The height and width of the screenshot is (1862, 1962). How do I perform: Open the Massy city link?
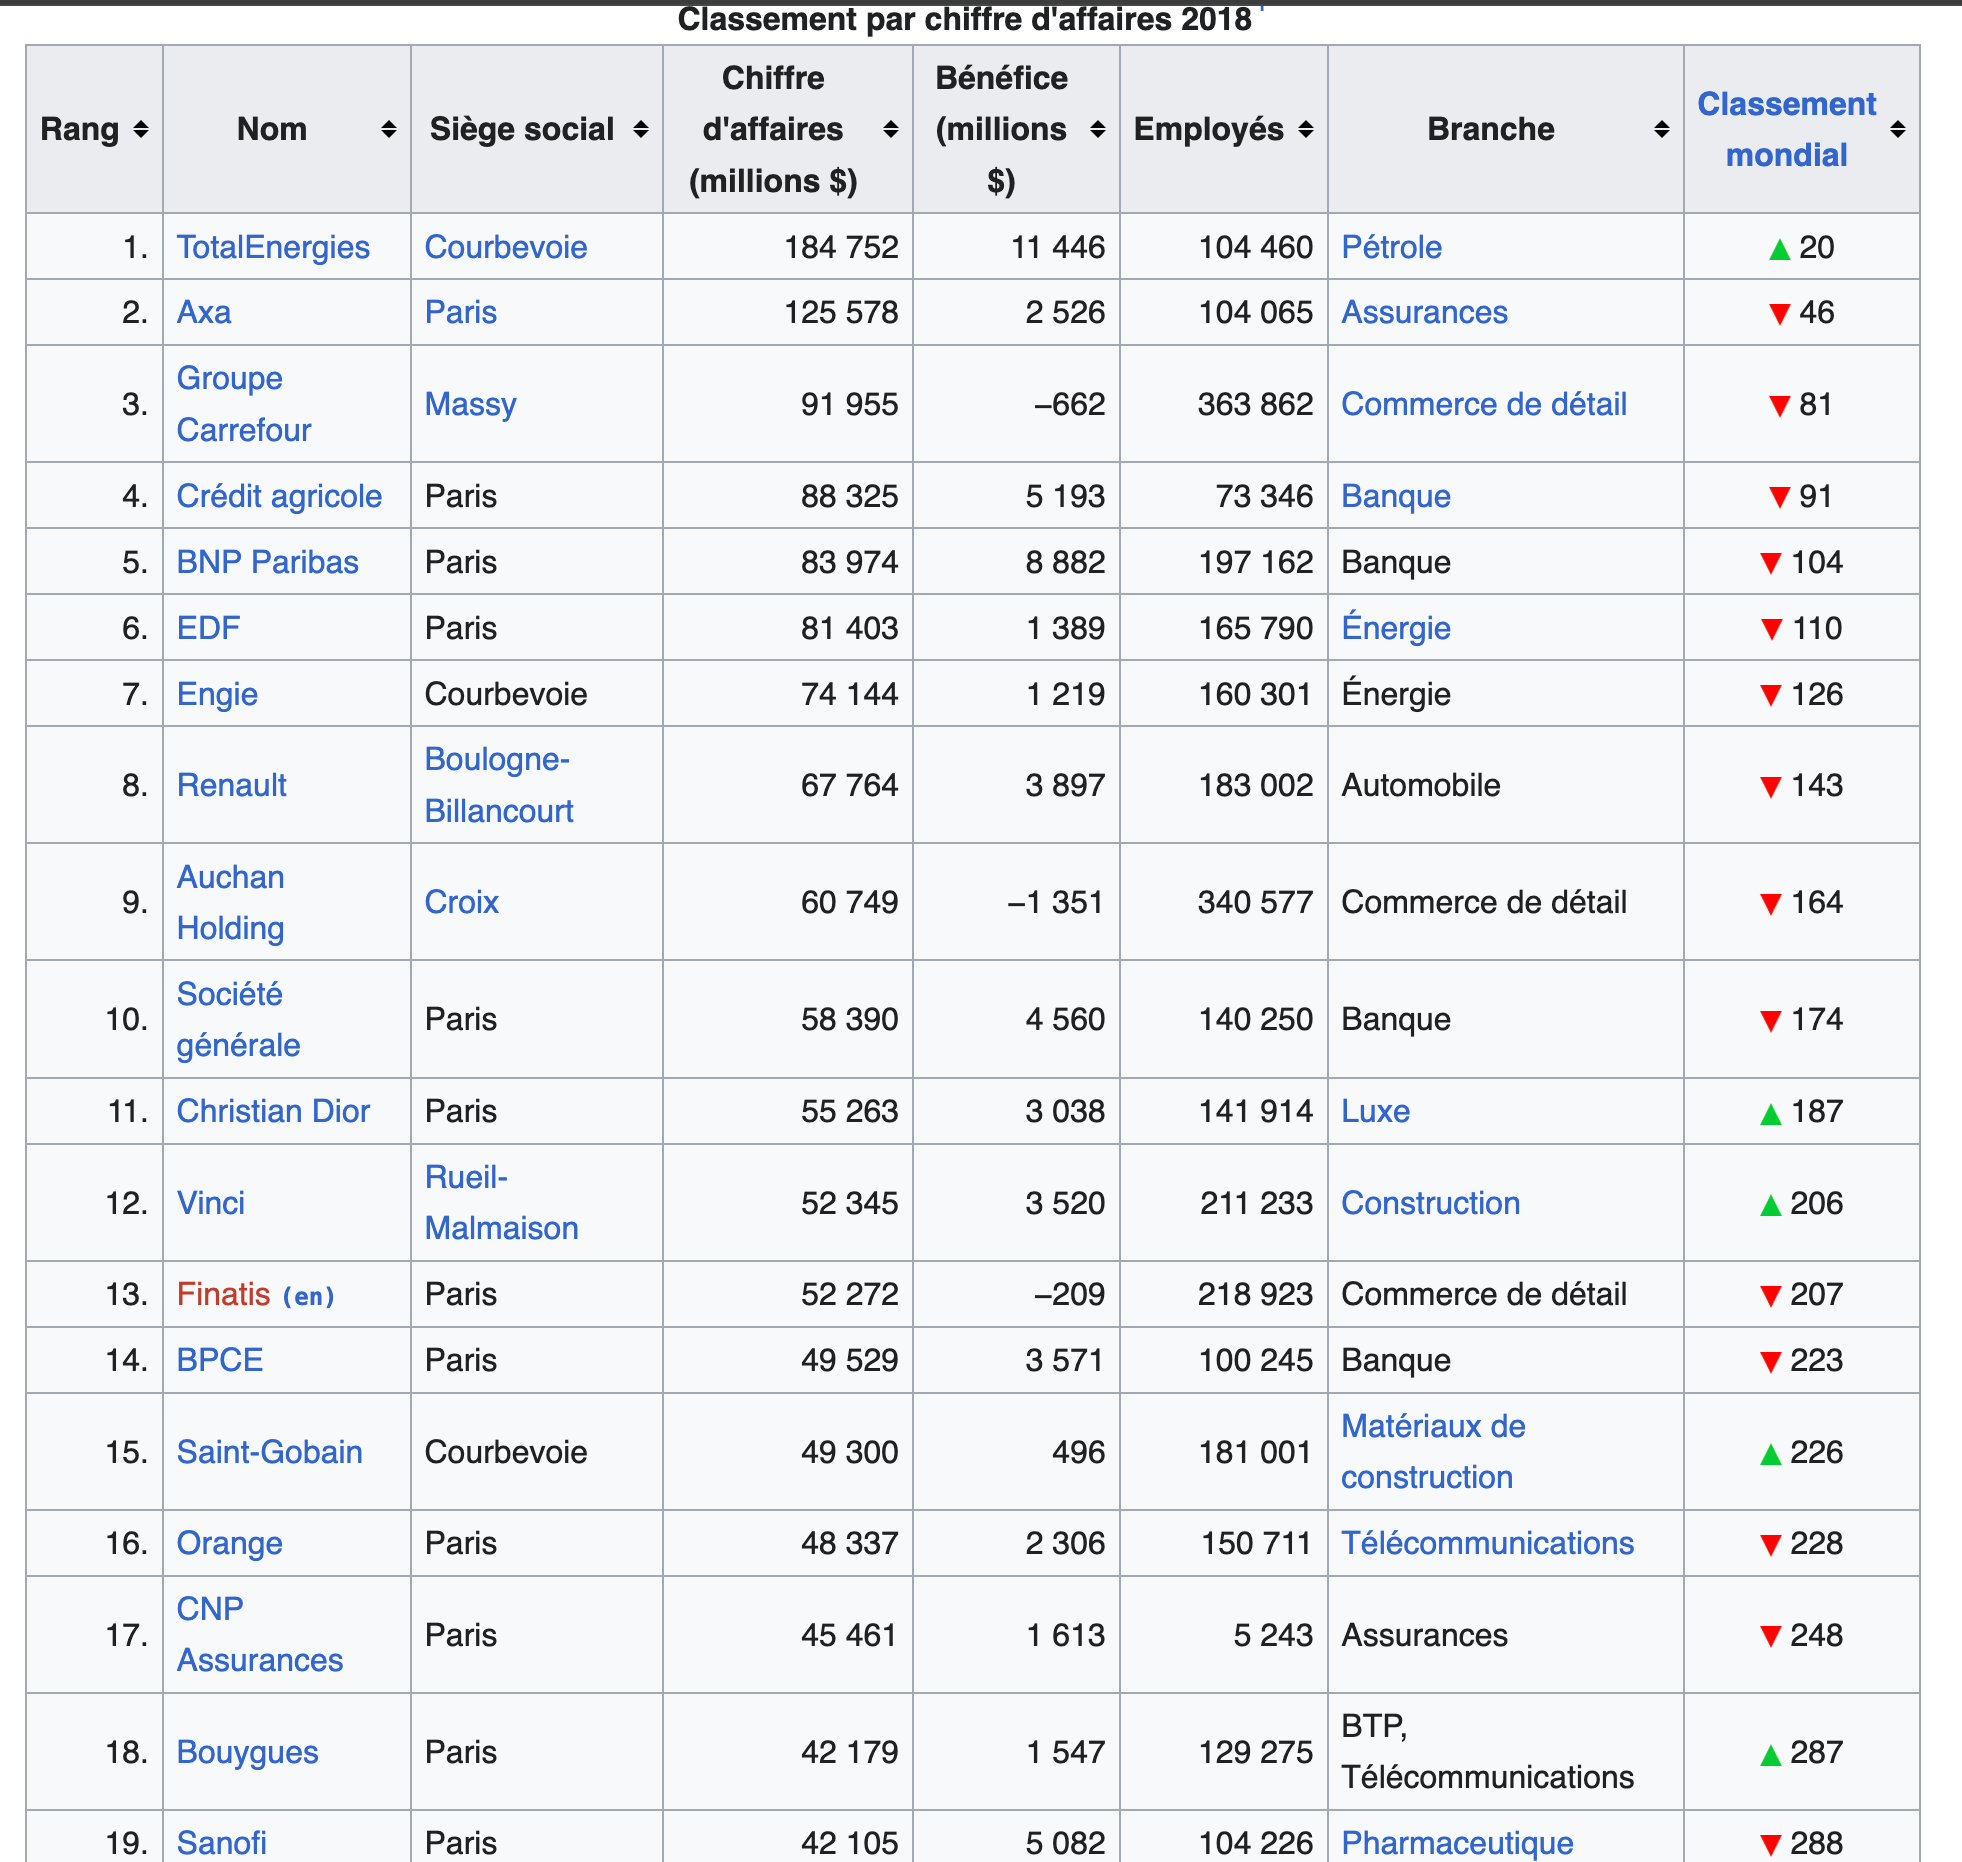coord(470,404)
